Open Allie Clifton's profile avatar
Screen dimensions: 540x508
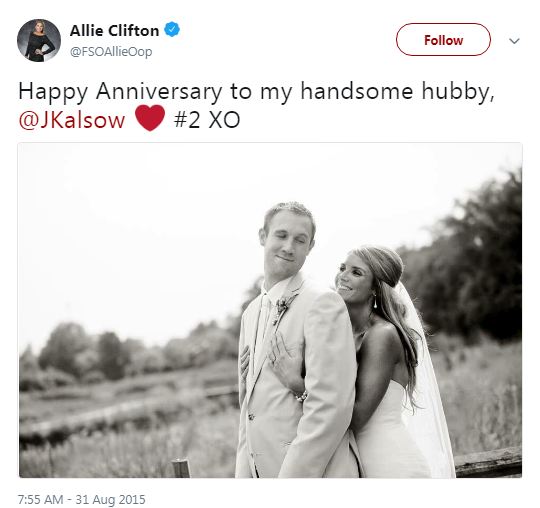tap(39, 40)
